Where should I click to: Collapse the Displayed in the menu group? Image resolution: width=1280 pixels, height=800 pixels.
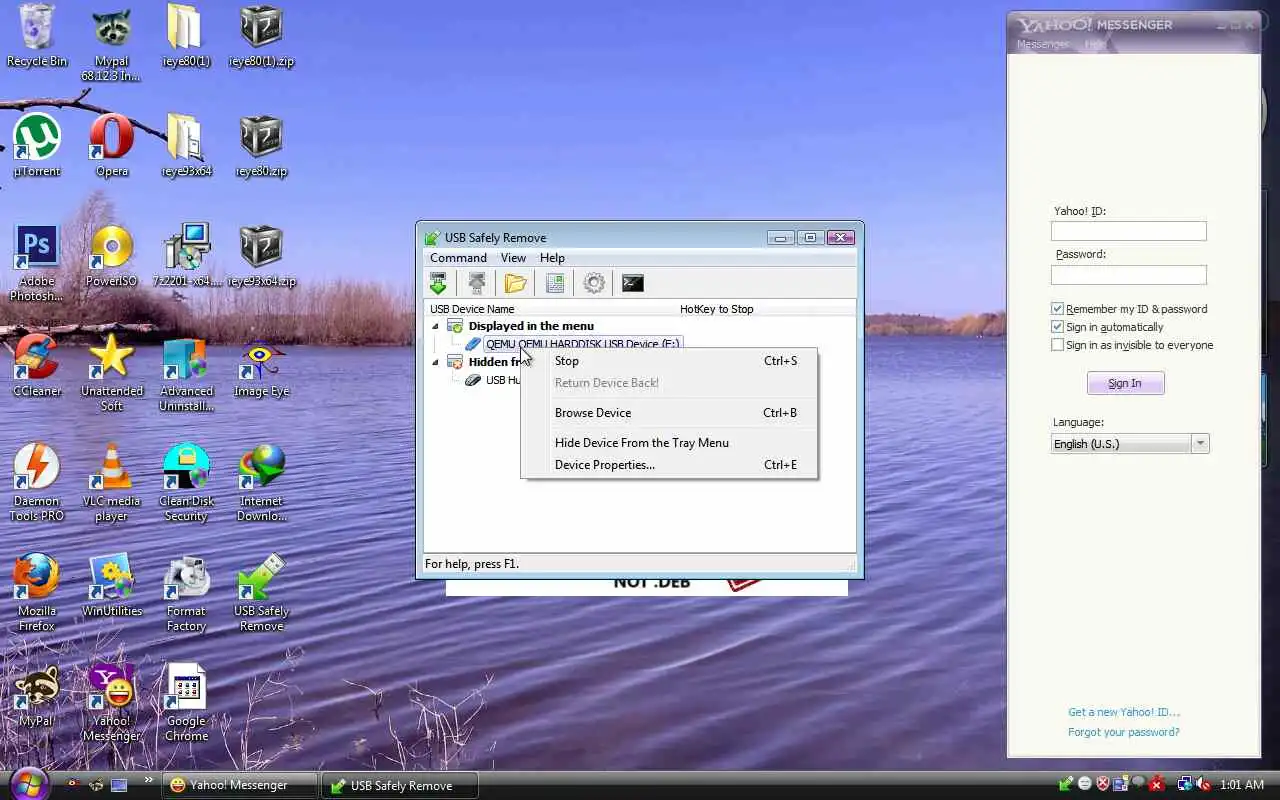click(435, 326)
